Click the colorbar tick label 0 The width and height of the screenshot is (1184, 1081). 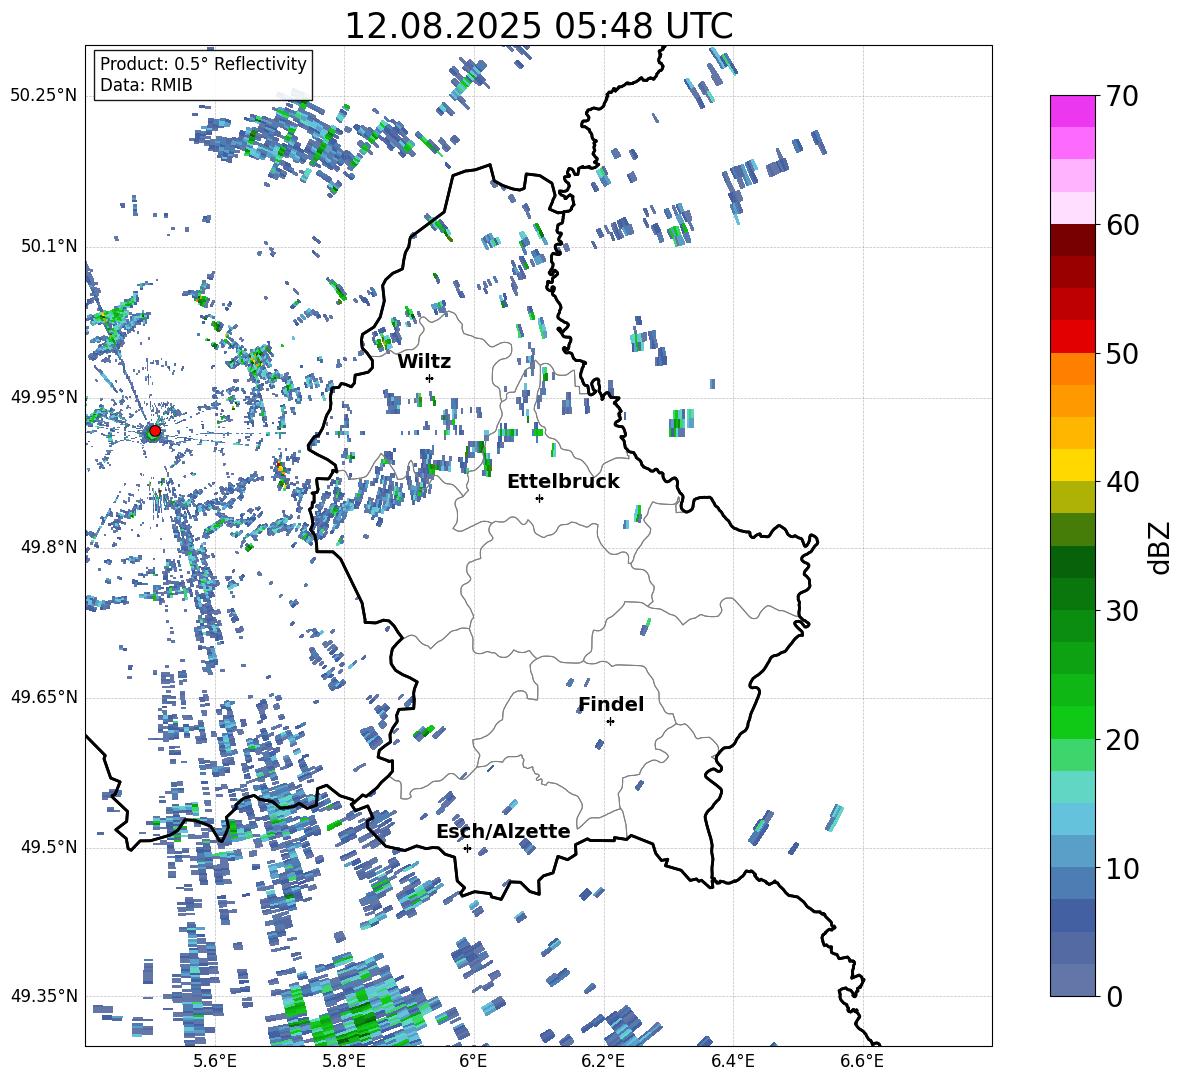1115,997
